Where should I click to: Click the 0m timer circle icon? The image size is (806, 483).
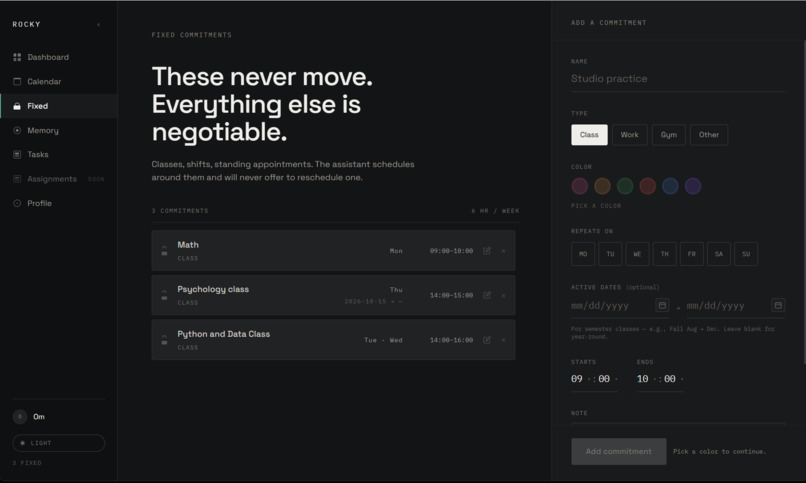20,417
